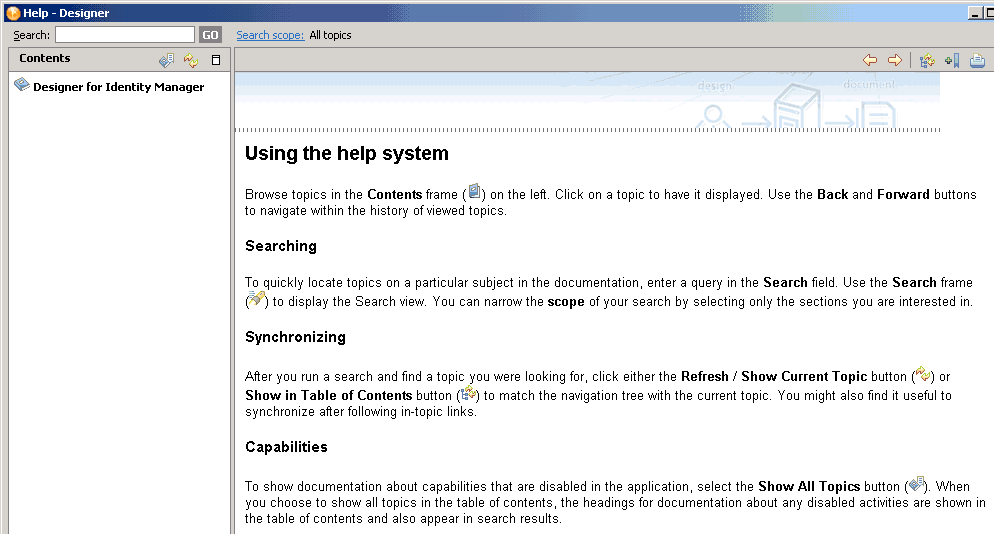The image size is (994, 534).
Task: Click the 'Searching' section heading
Action: click(281, 246)
